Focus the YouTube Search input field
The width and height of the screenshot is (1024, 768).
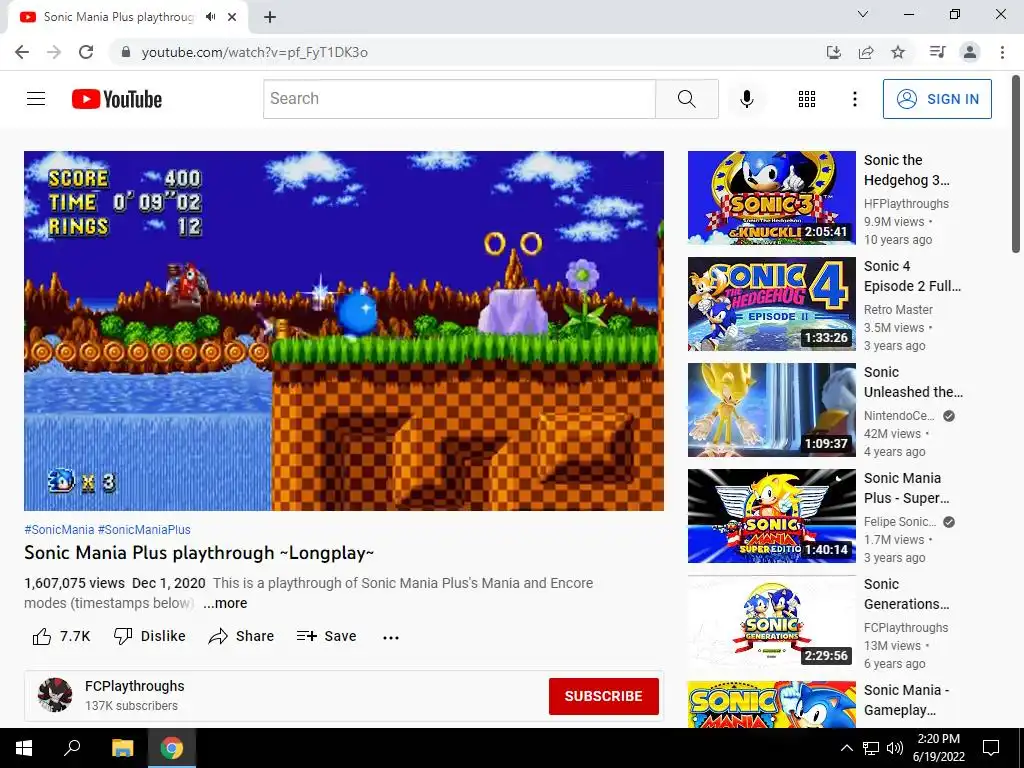pyautogui.click(x=459, y=99)
